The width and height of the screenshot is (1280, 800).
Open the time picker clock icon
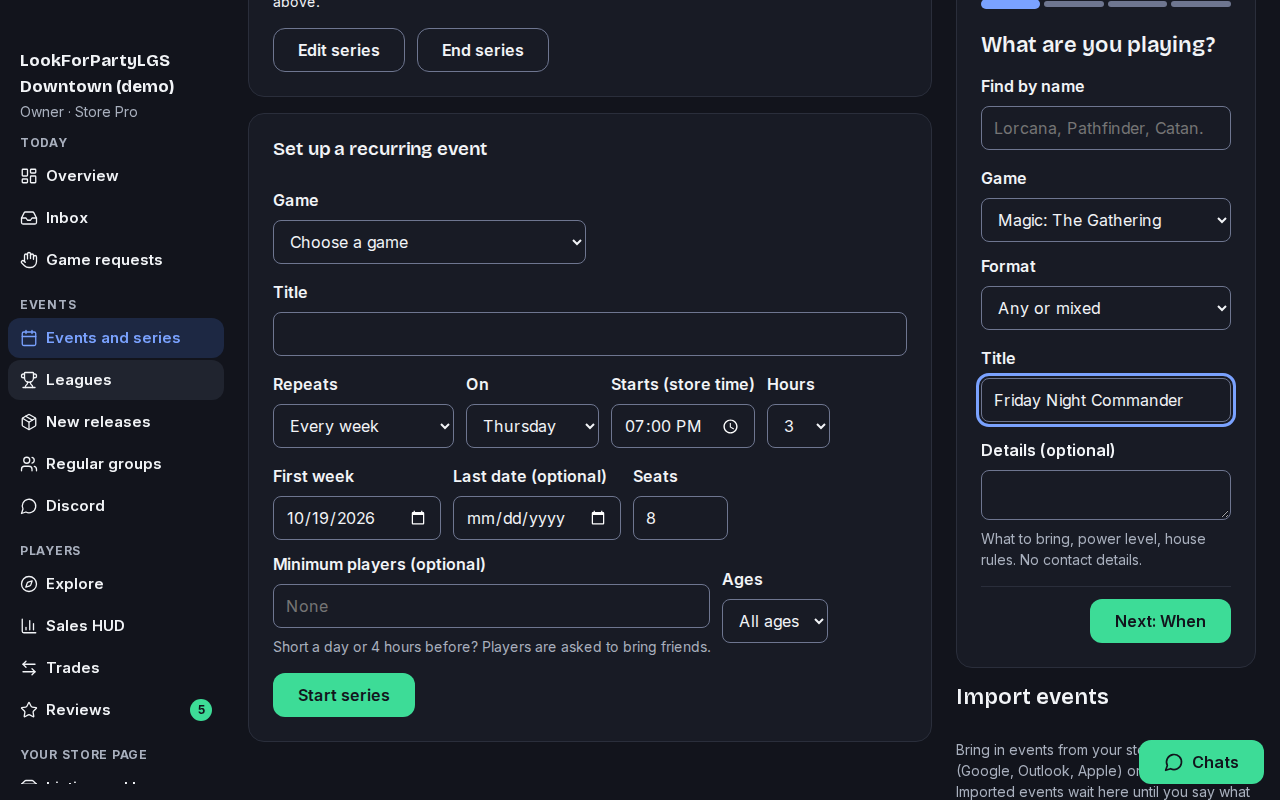[x=730, y=426]
